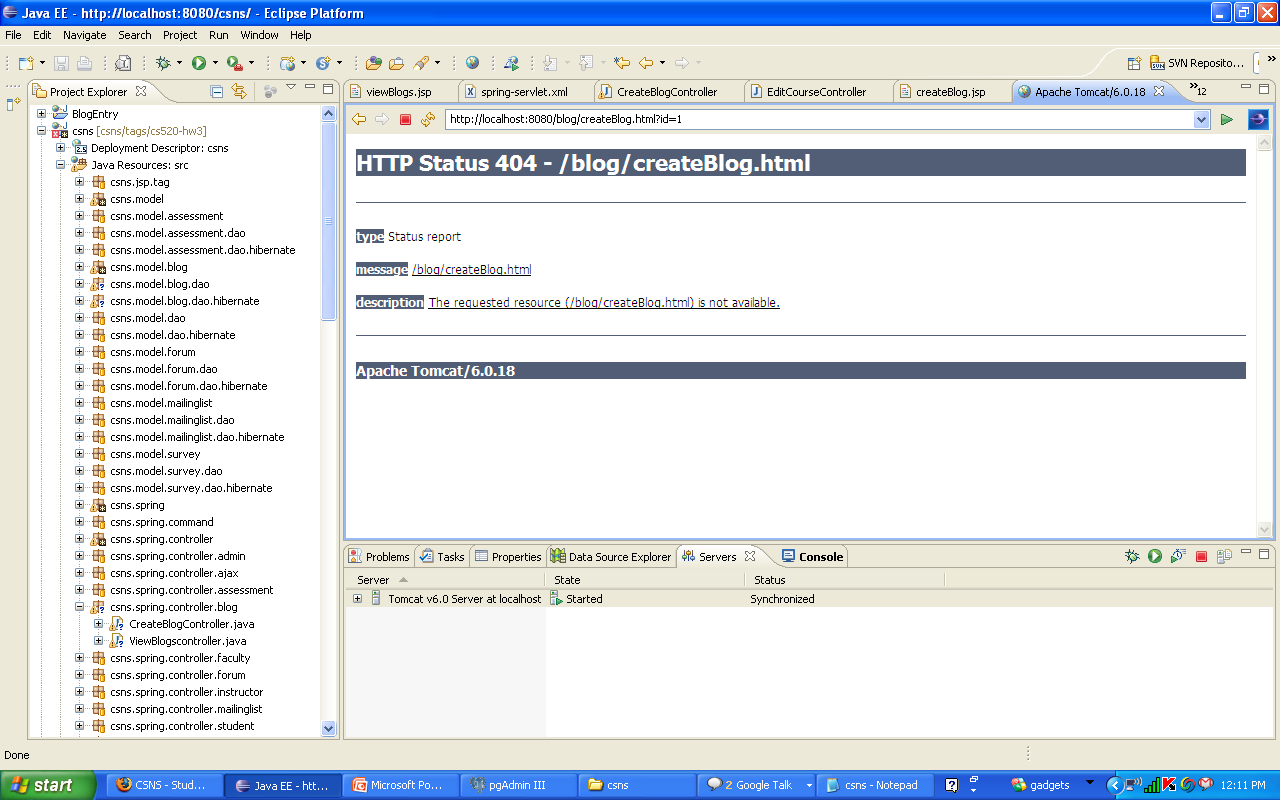Click the Debug bug icon in main toolbar
Screen dimensions: 1280x800
[x=163, y=63]
